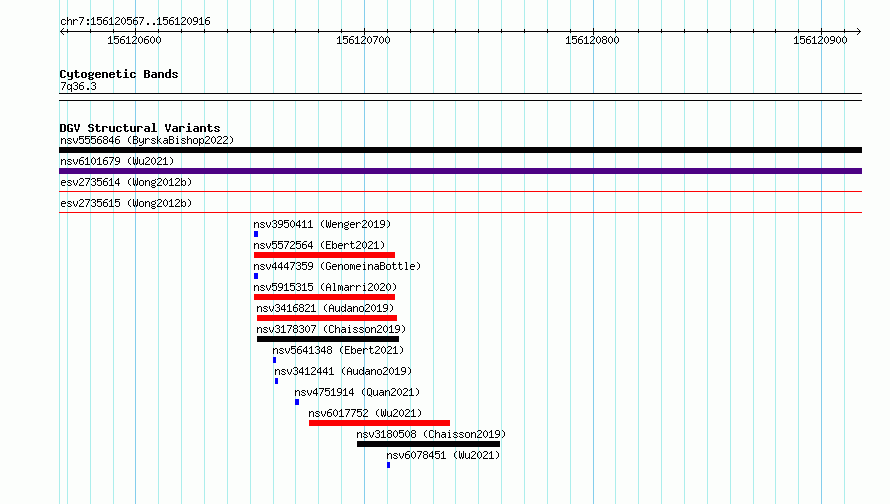Click ruler position 156120900
The height and width of the screenshot is (504, 890).
[820, 40]
